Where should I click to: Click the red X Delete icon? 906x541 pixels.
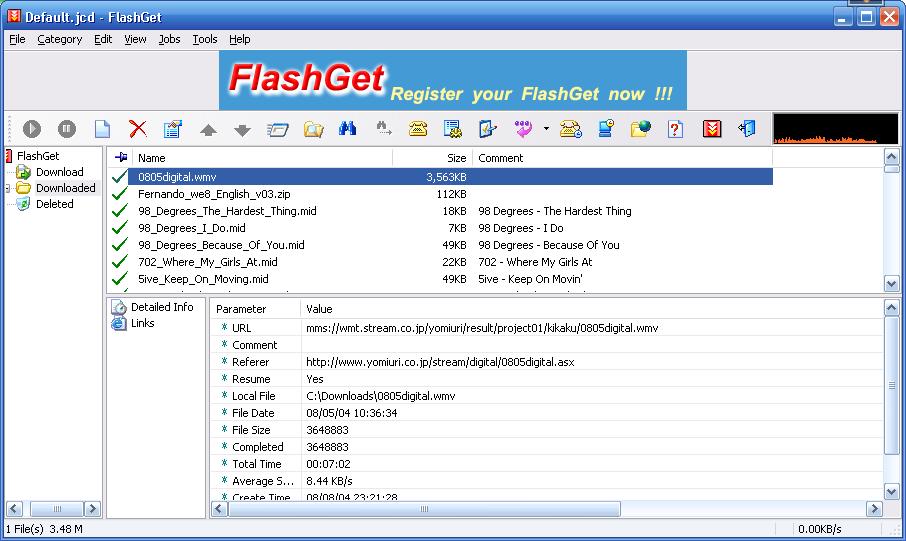tap(138, 128)
